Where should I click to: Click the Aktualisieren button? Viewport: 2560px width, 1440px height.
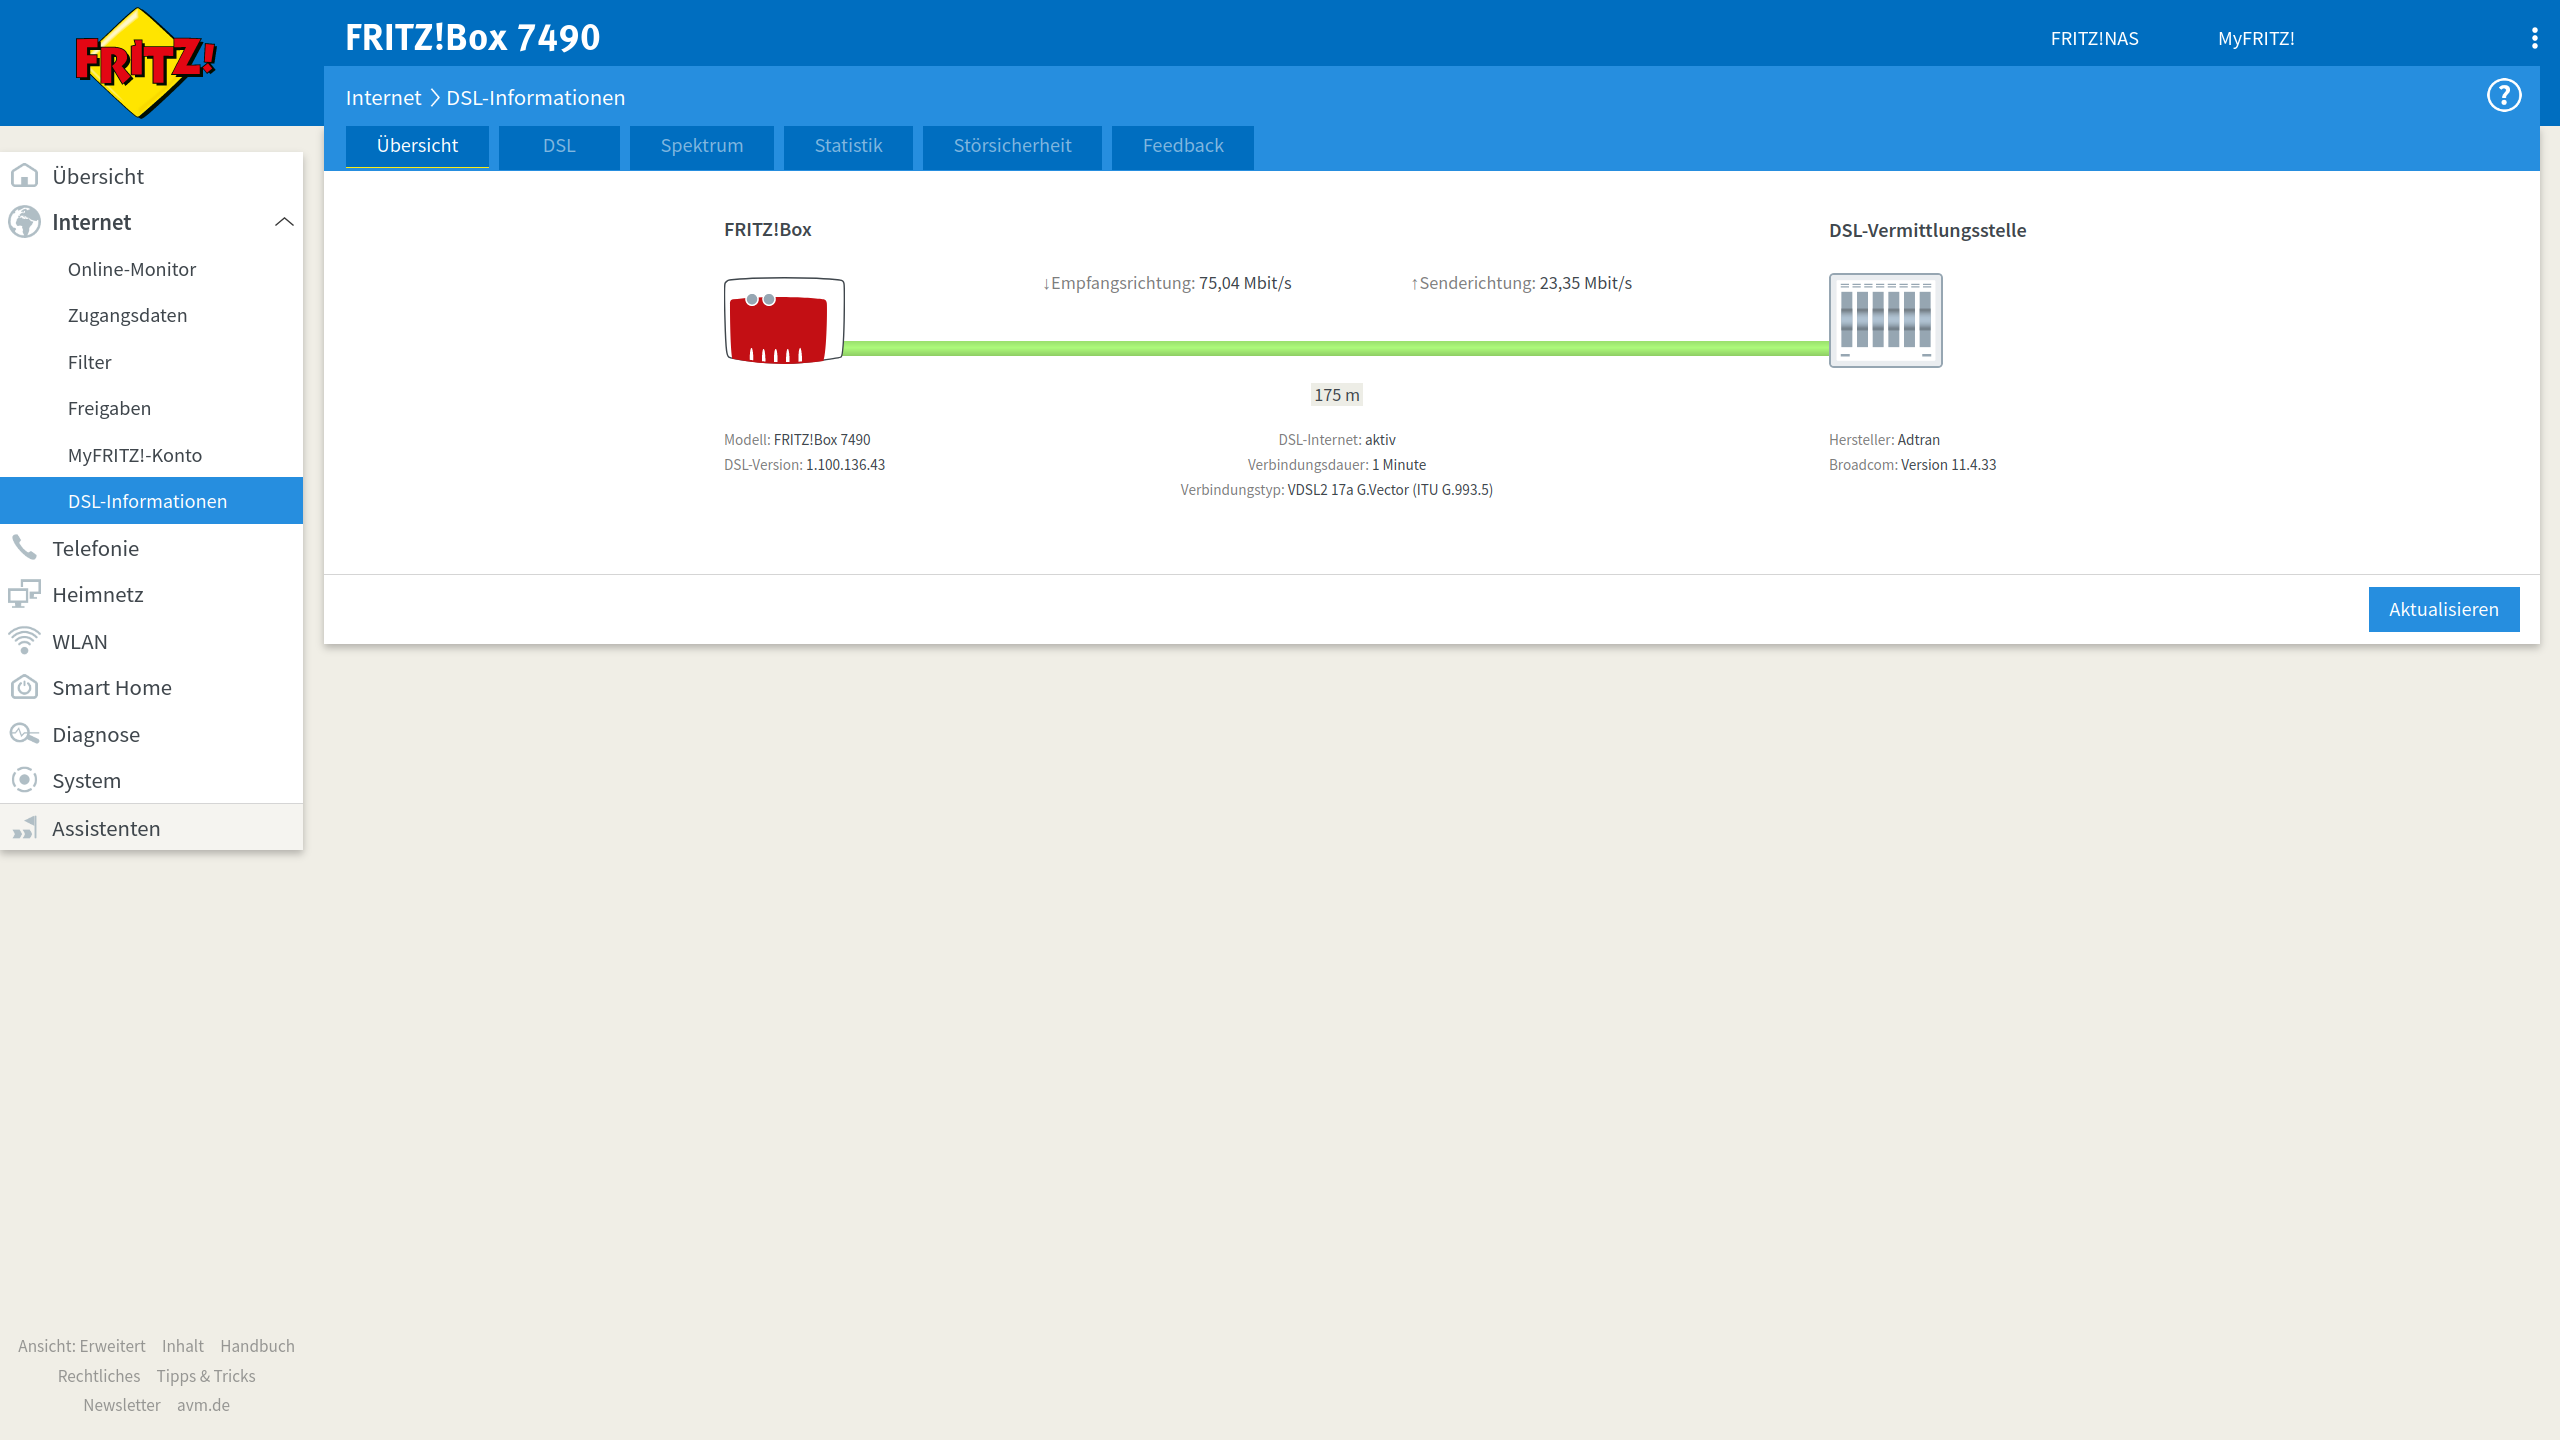2444,609
